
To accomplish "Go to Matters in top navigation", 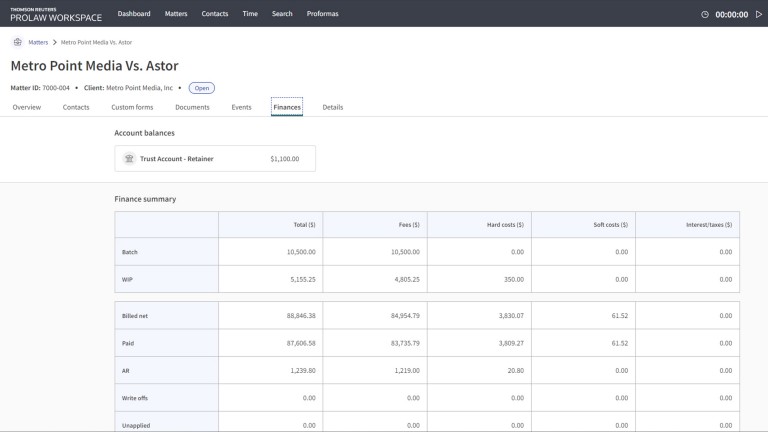I will pyautogui.click(x=176, y=14).
